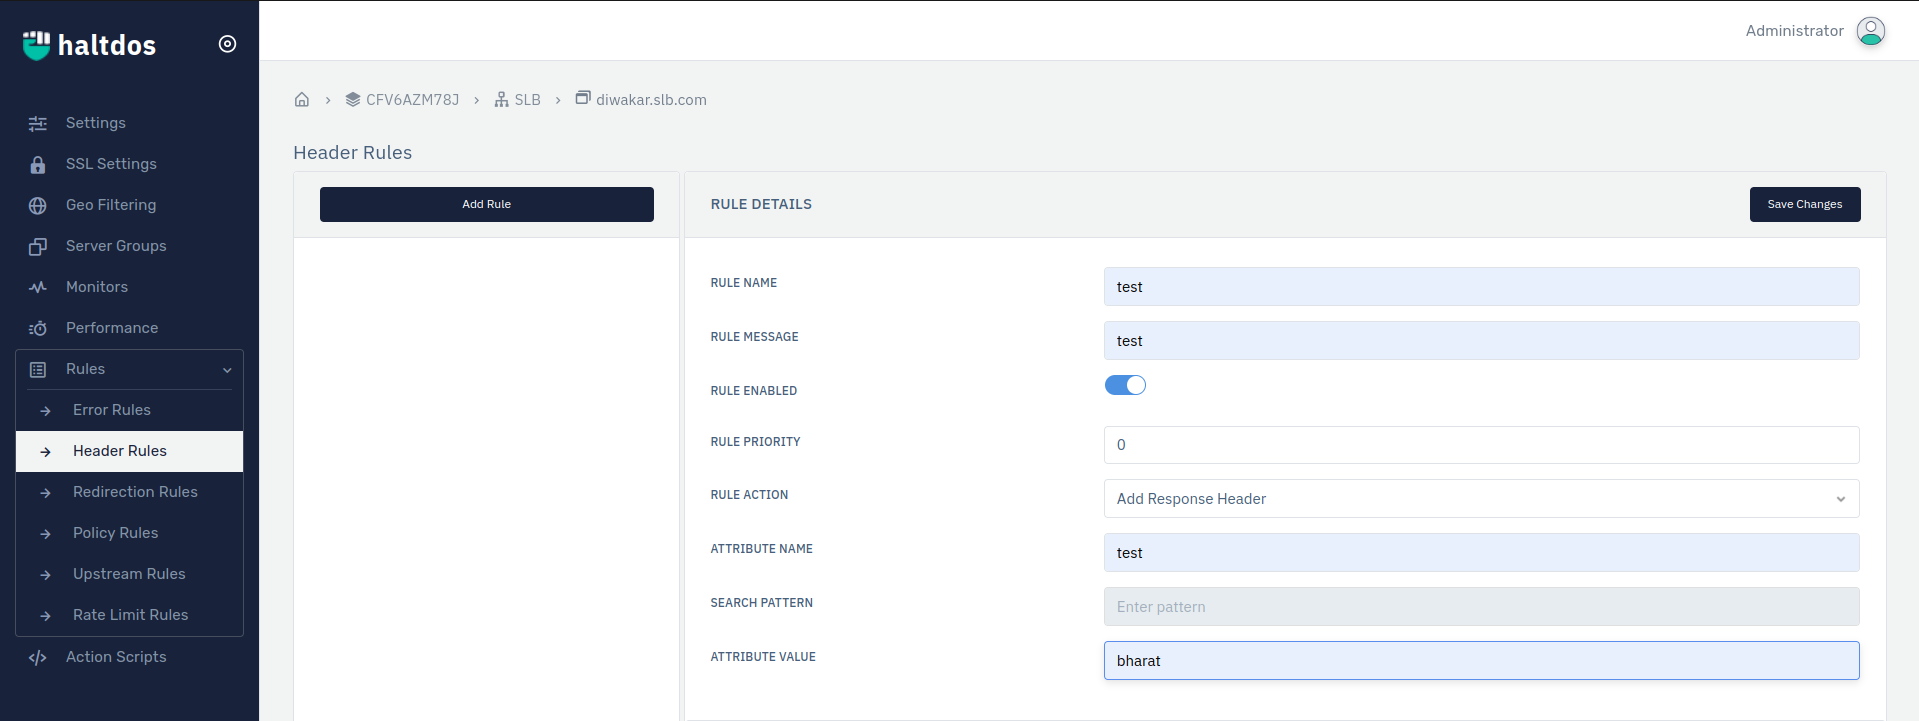Viewport: 1919px width, 721px height.
Task: Click the sidebar collapse target icon
Action: click(227, 44)
